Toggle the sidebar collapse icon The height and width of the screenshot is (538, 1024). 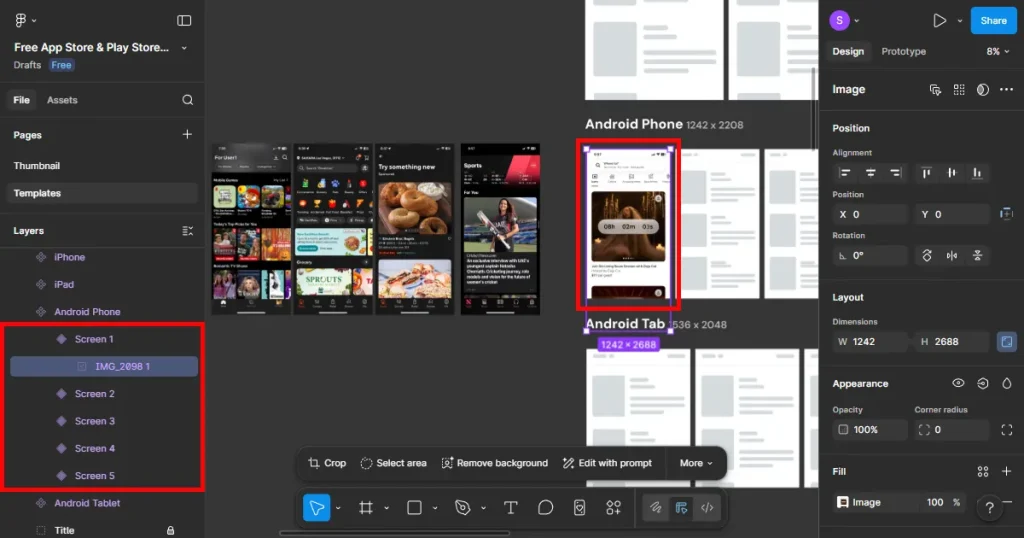pos(184,21)
